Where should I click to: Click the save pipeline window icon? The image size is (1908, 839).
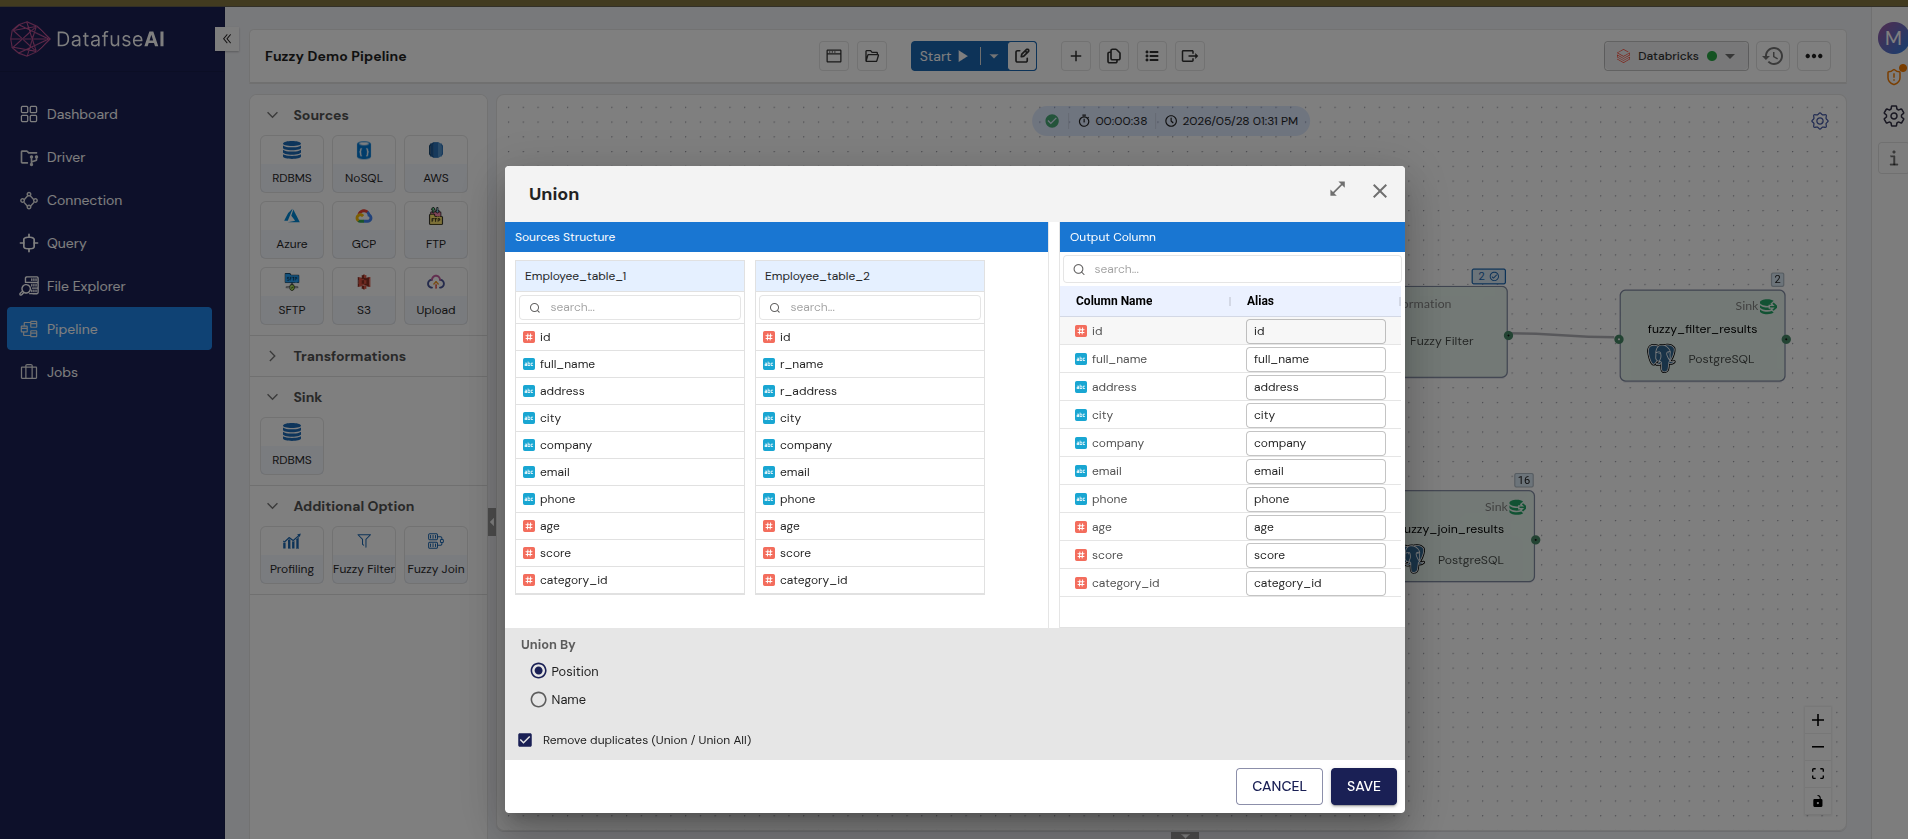point(834,56)
